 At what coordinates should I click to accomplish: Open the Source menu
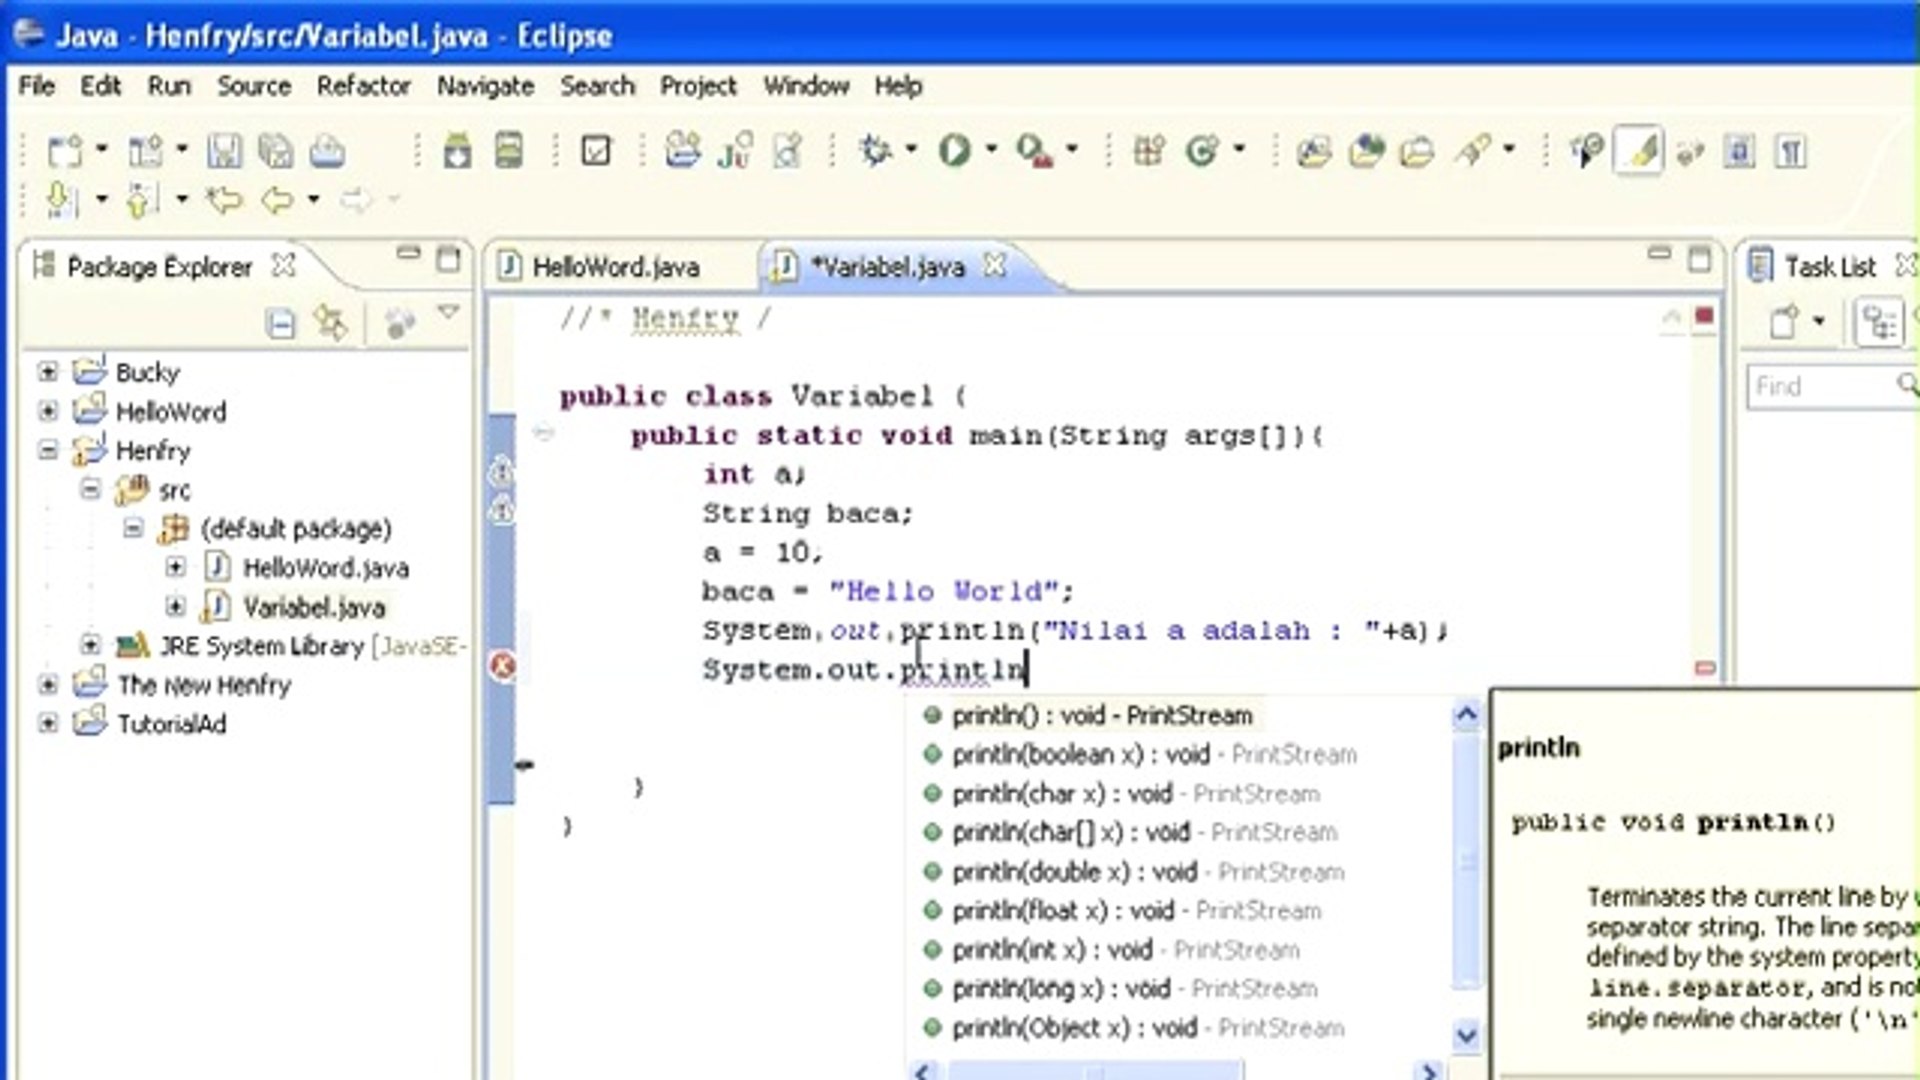click(x=253, y=86)
